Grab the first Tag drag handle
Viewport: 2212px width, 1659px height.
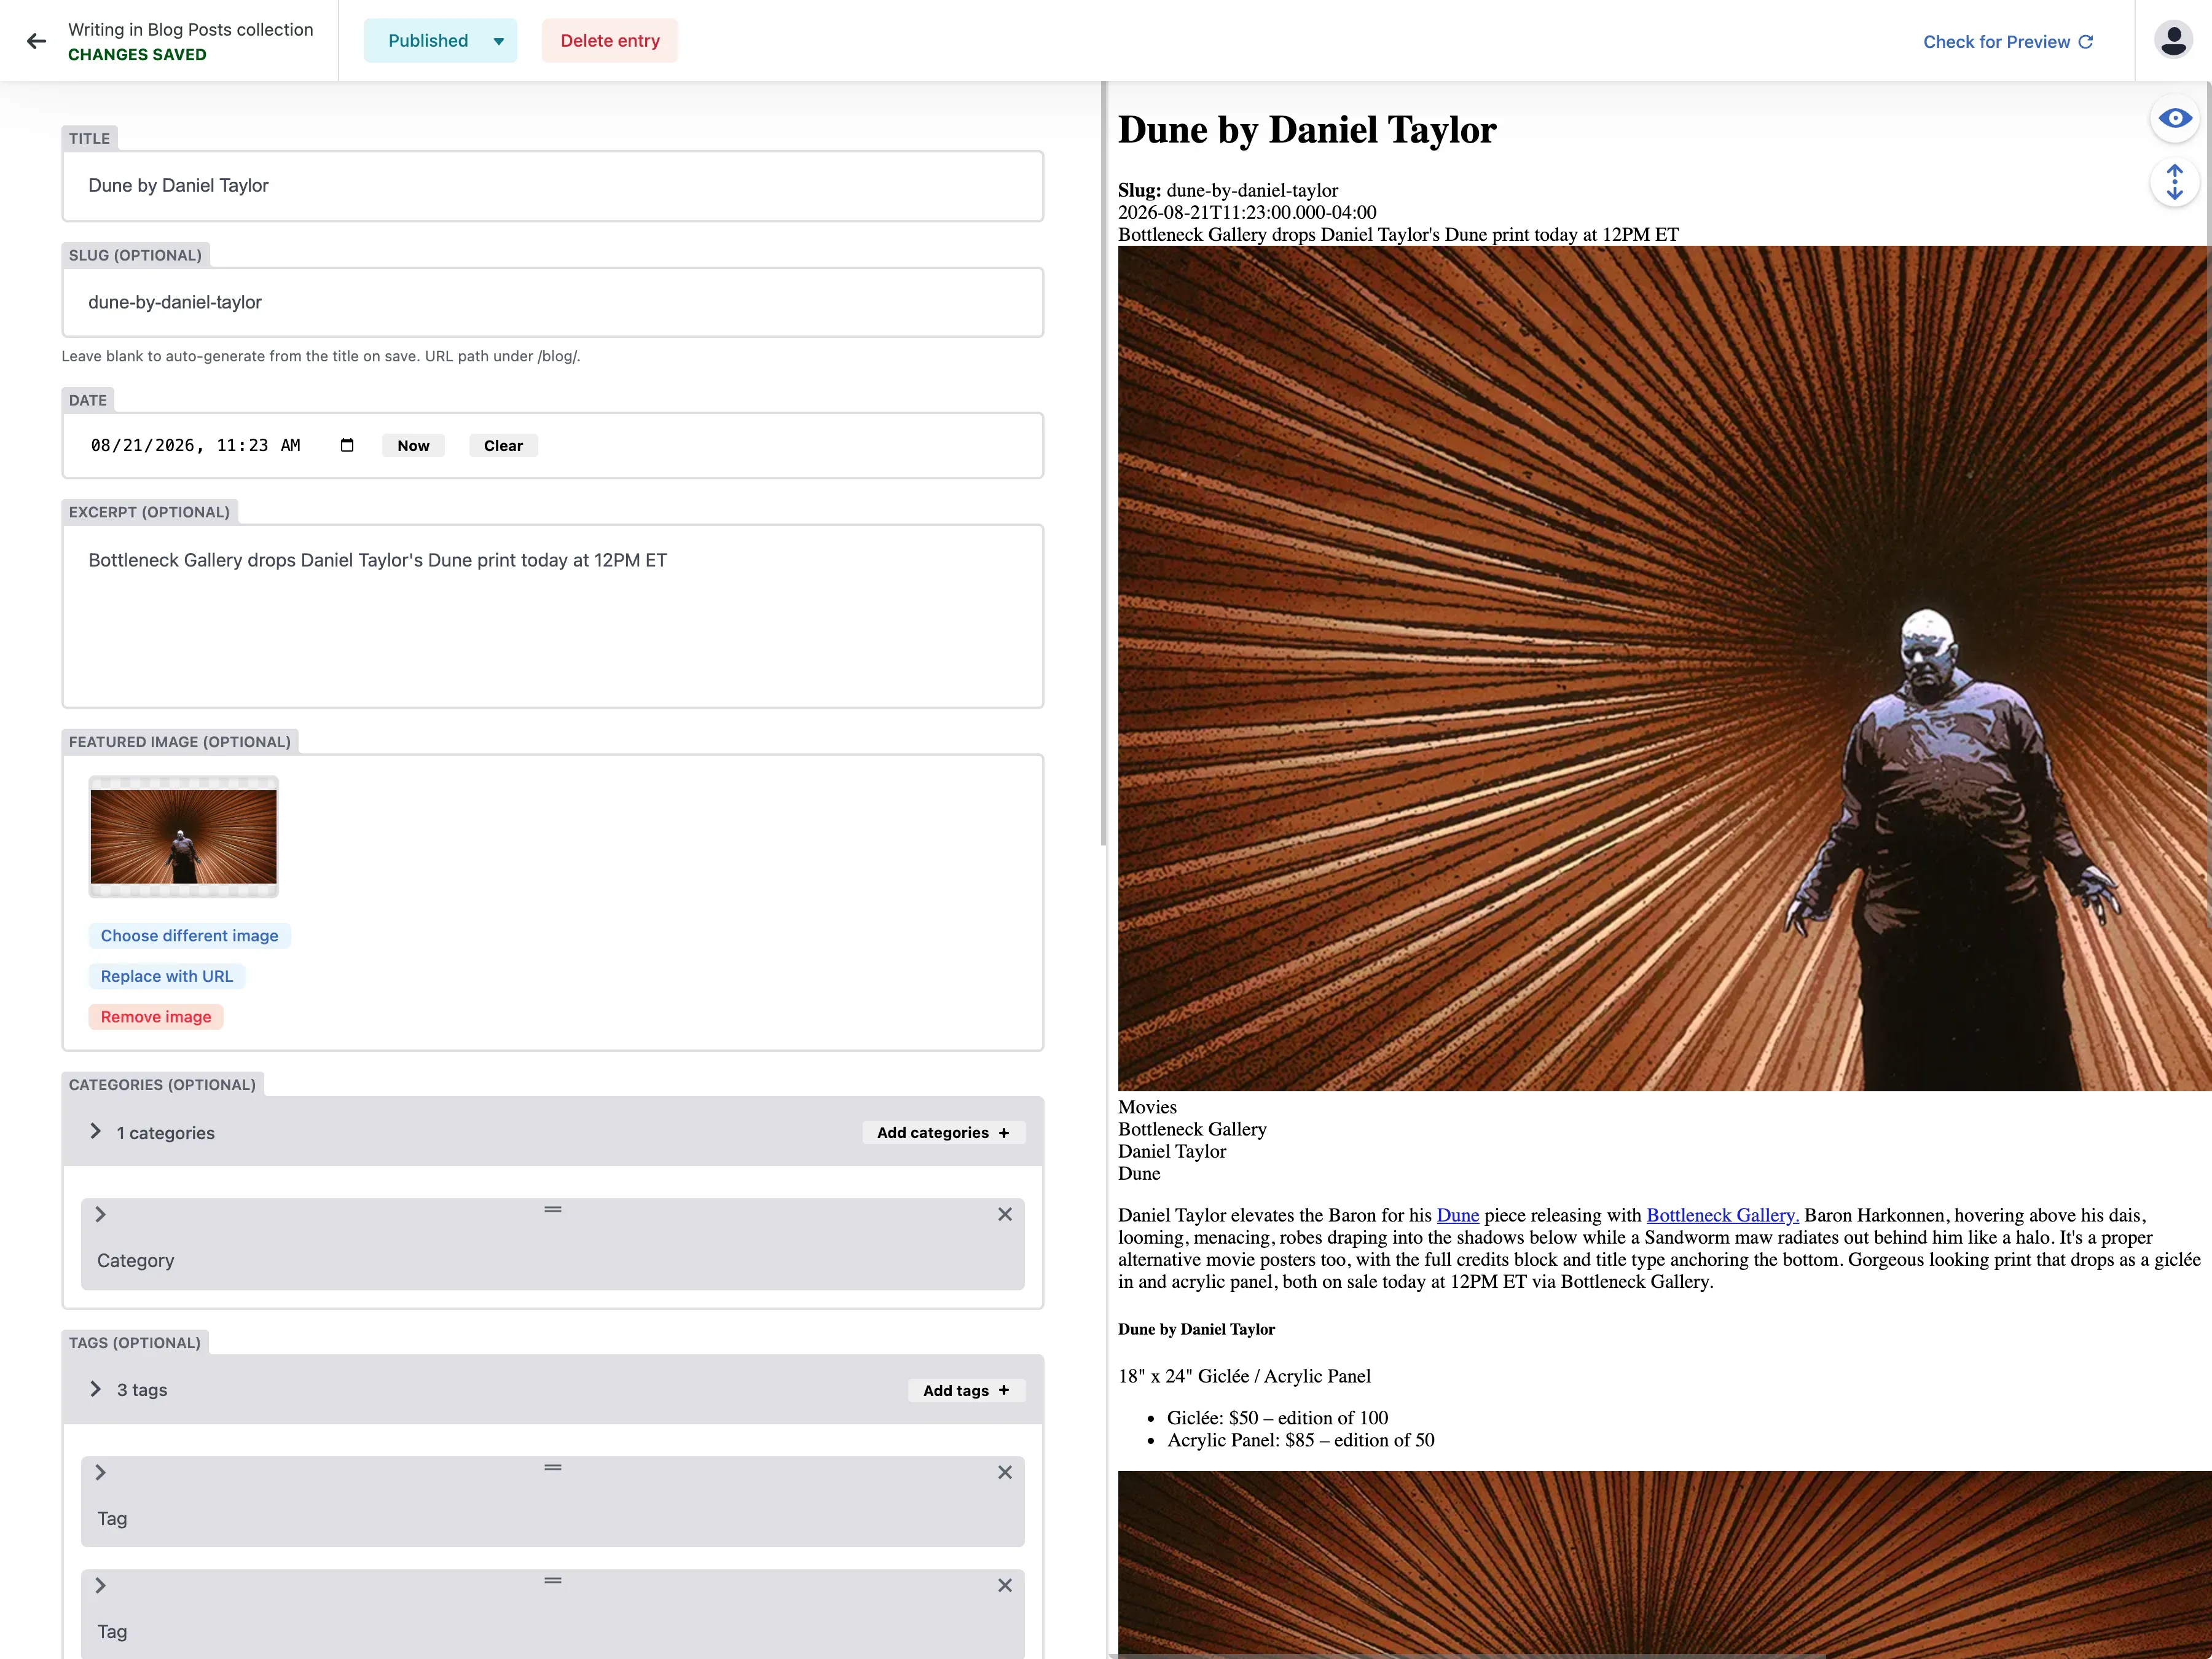pyautogui.click(x=553, y=1467)
